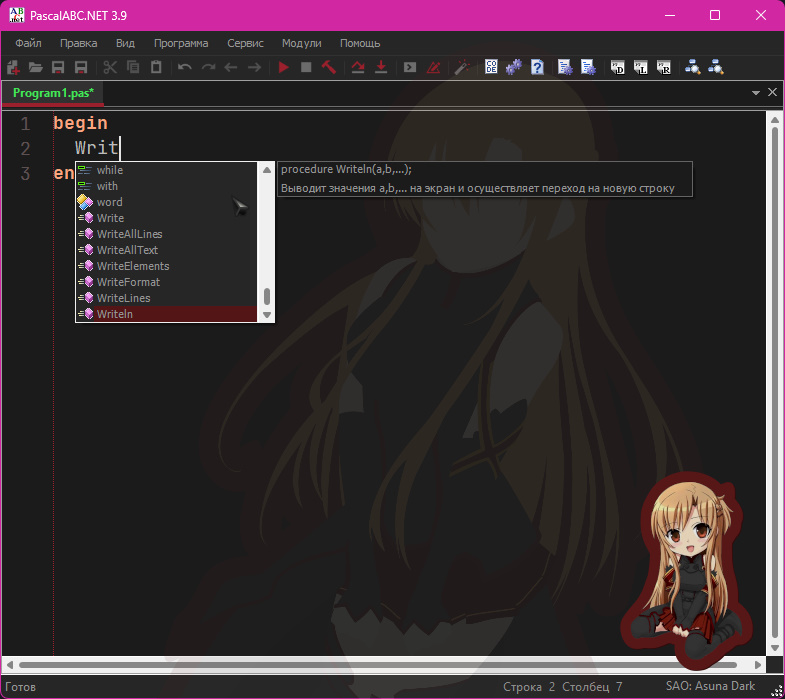Image resolution: width=785 pixels, height=699 pixels.
Task: Click the first search class-tree icon
Action: coord(693,67)
